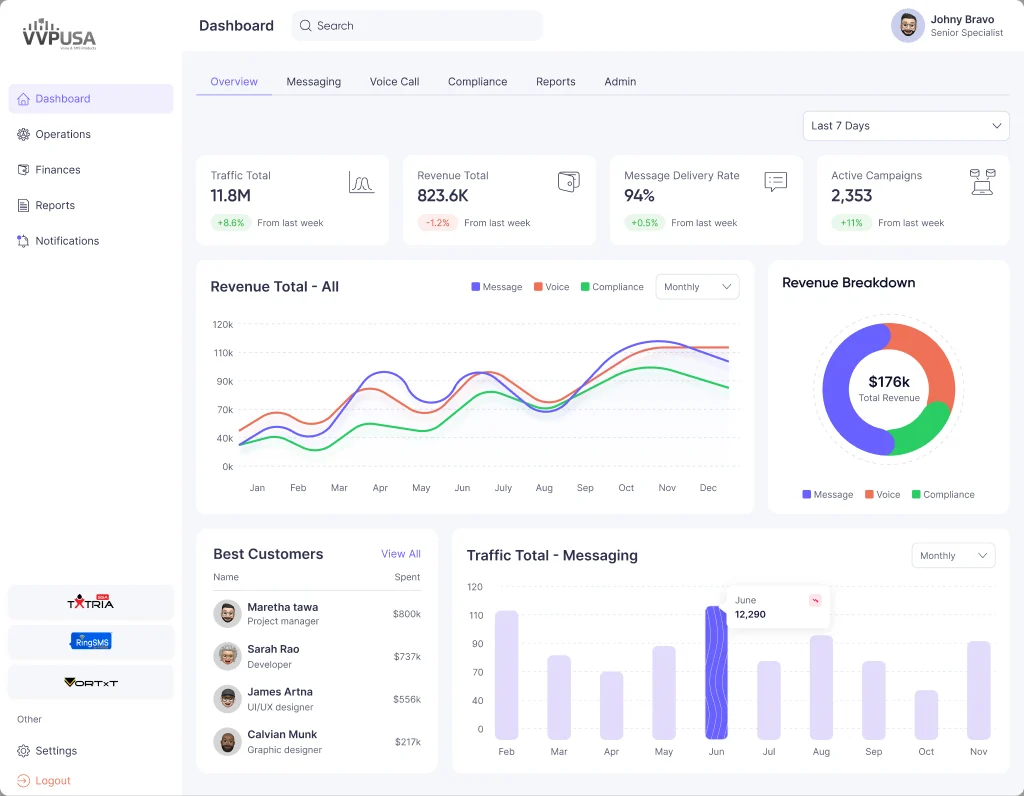Click the RingSMS partner logo
This screenshot has width=1024, height=796.
point(91,641)
